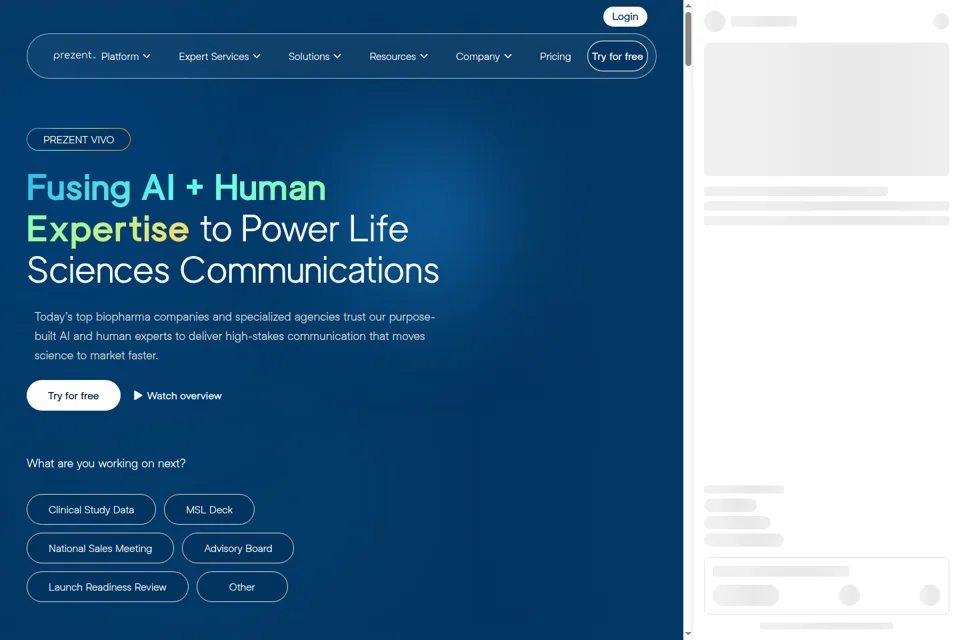Click Try for free in navigation bar
The width and height of the screenshot is (960, 640).
(617, 56)
